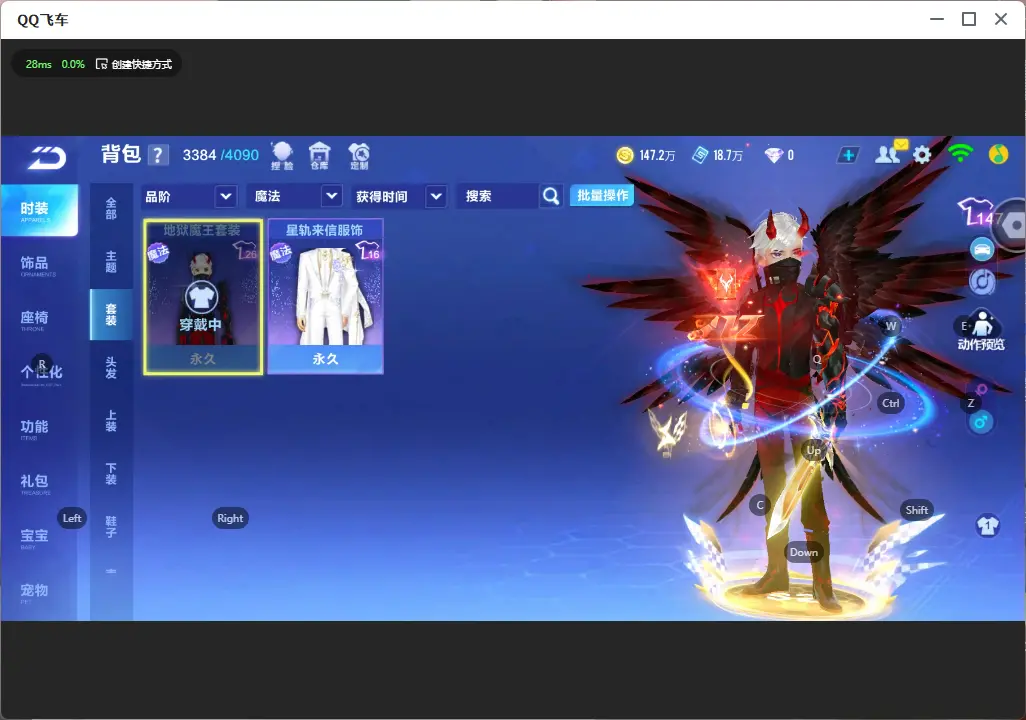This screenshot has width=1026, height=720.
Task: Open the 仓库 warehouse icon
Action: (319, 156)
